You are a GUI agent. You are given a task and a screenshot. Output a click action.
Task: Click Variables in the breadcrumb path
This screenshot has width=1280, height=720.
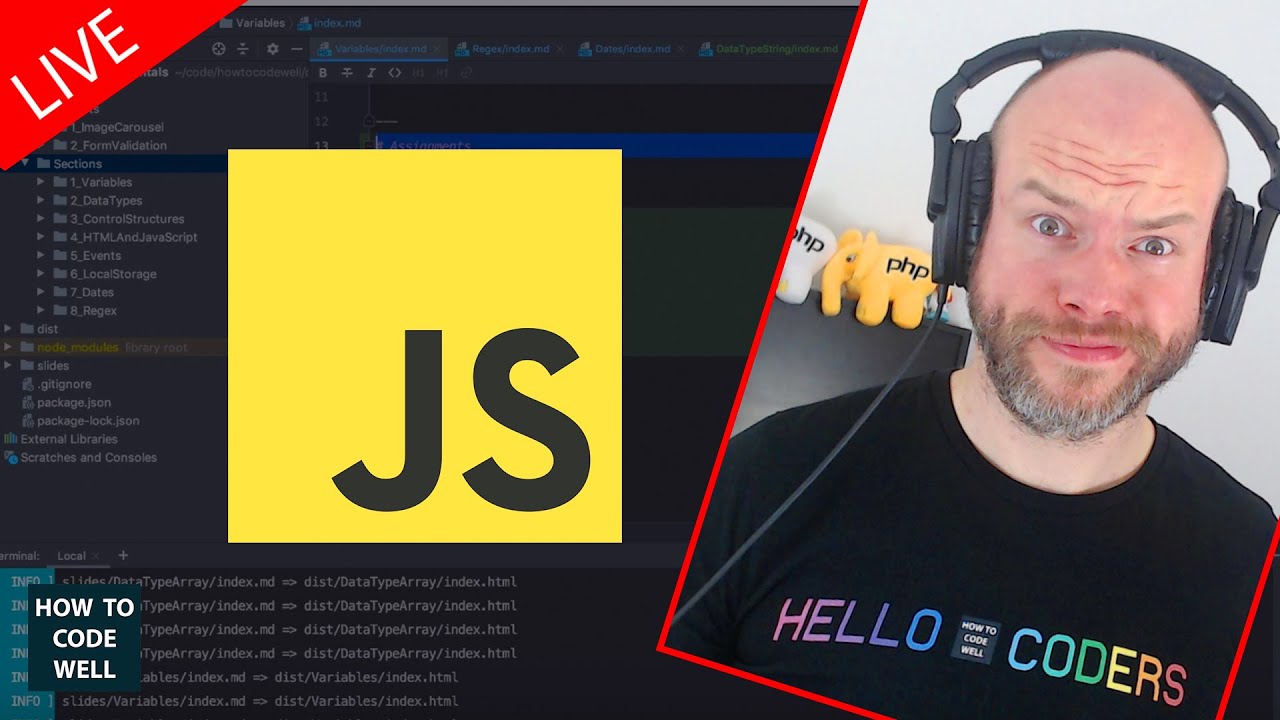click(260, 23)
